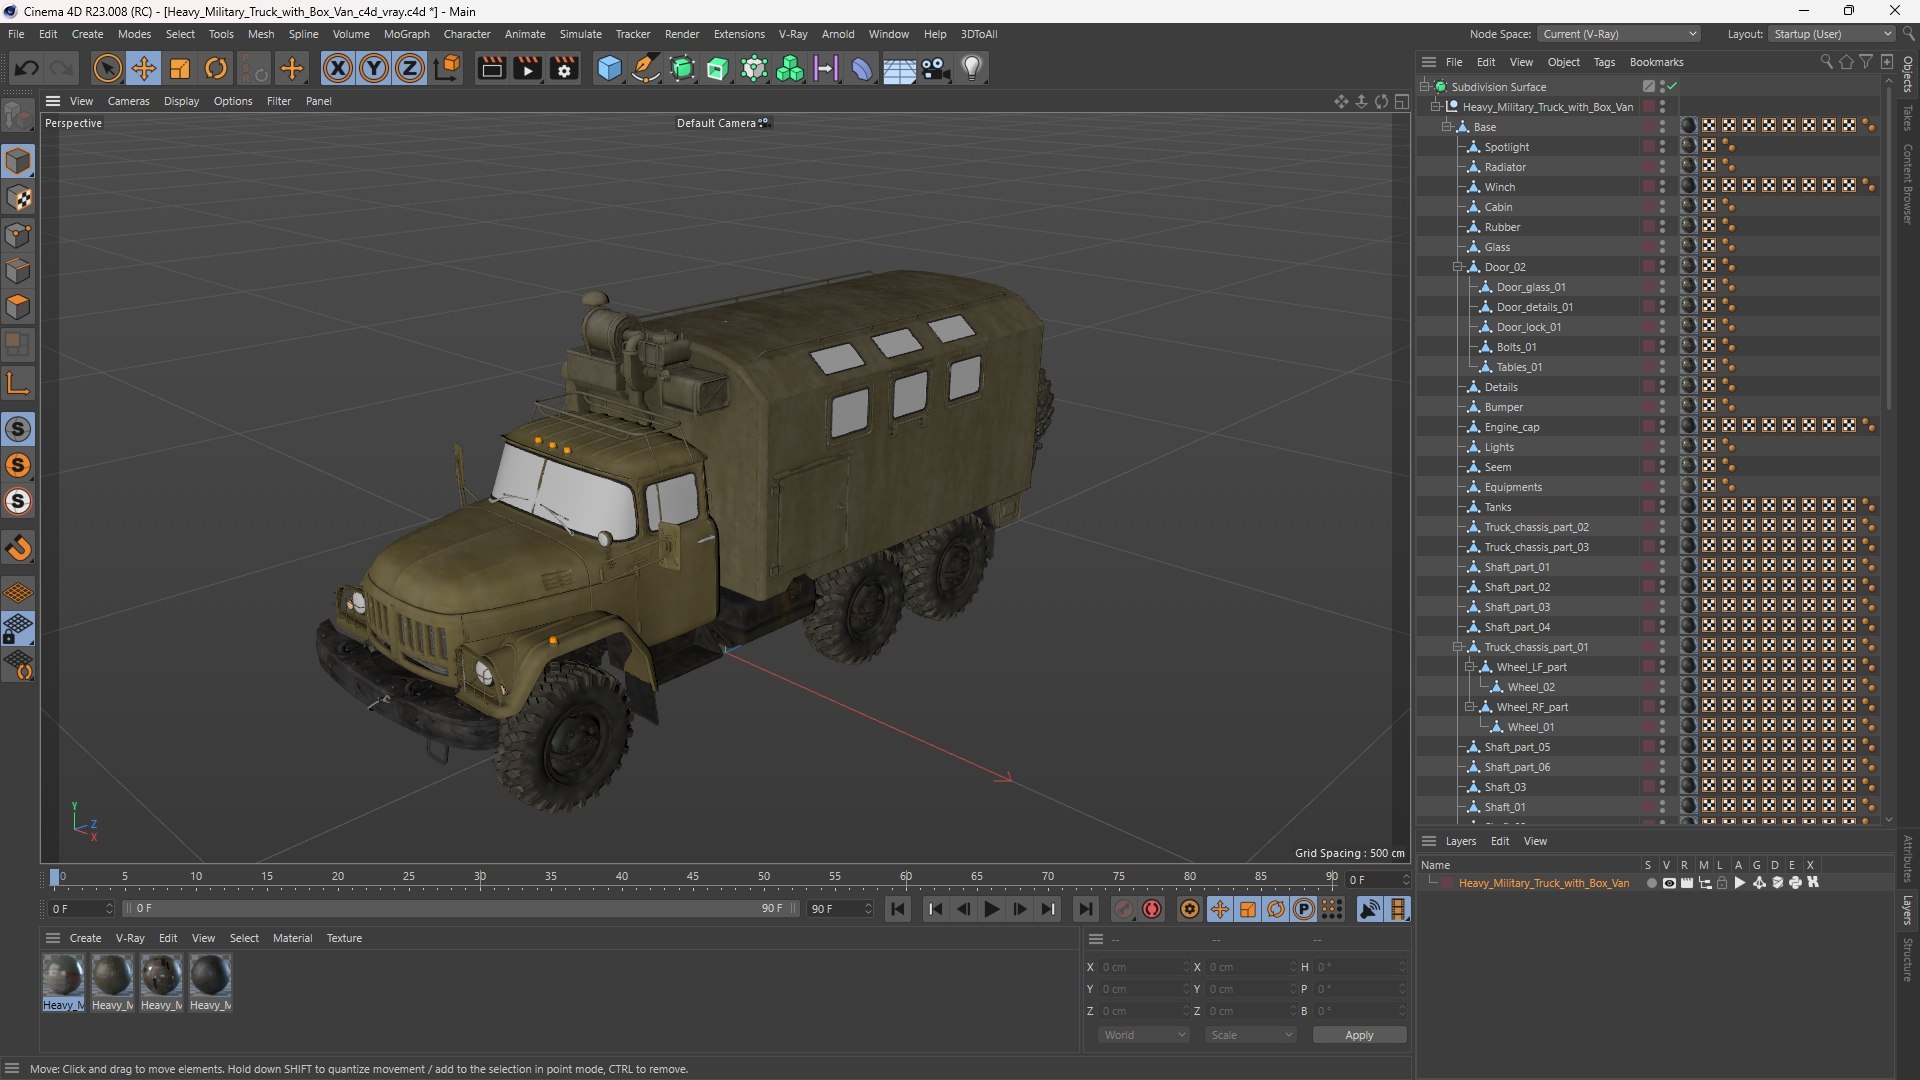Click the Spline Pen tool icon
Screen dimensions: 1920x1080
646,68
